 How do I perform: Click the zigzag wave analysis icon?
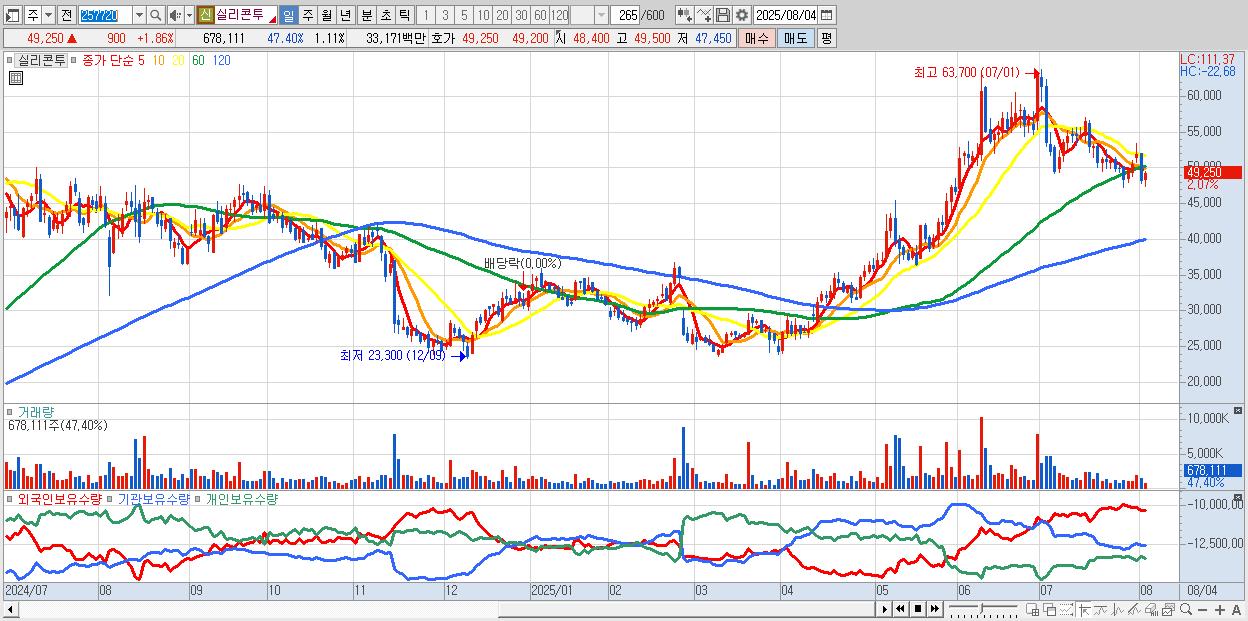[x=1118, y=609]
